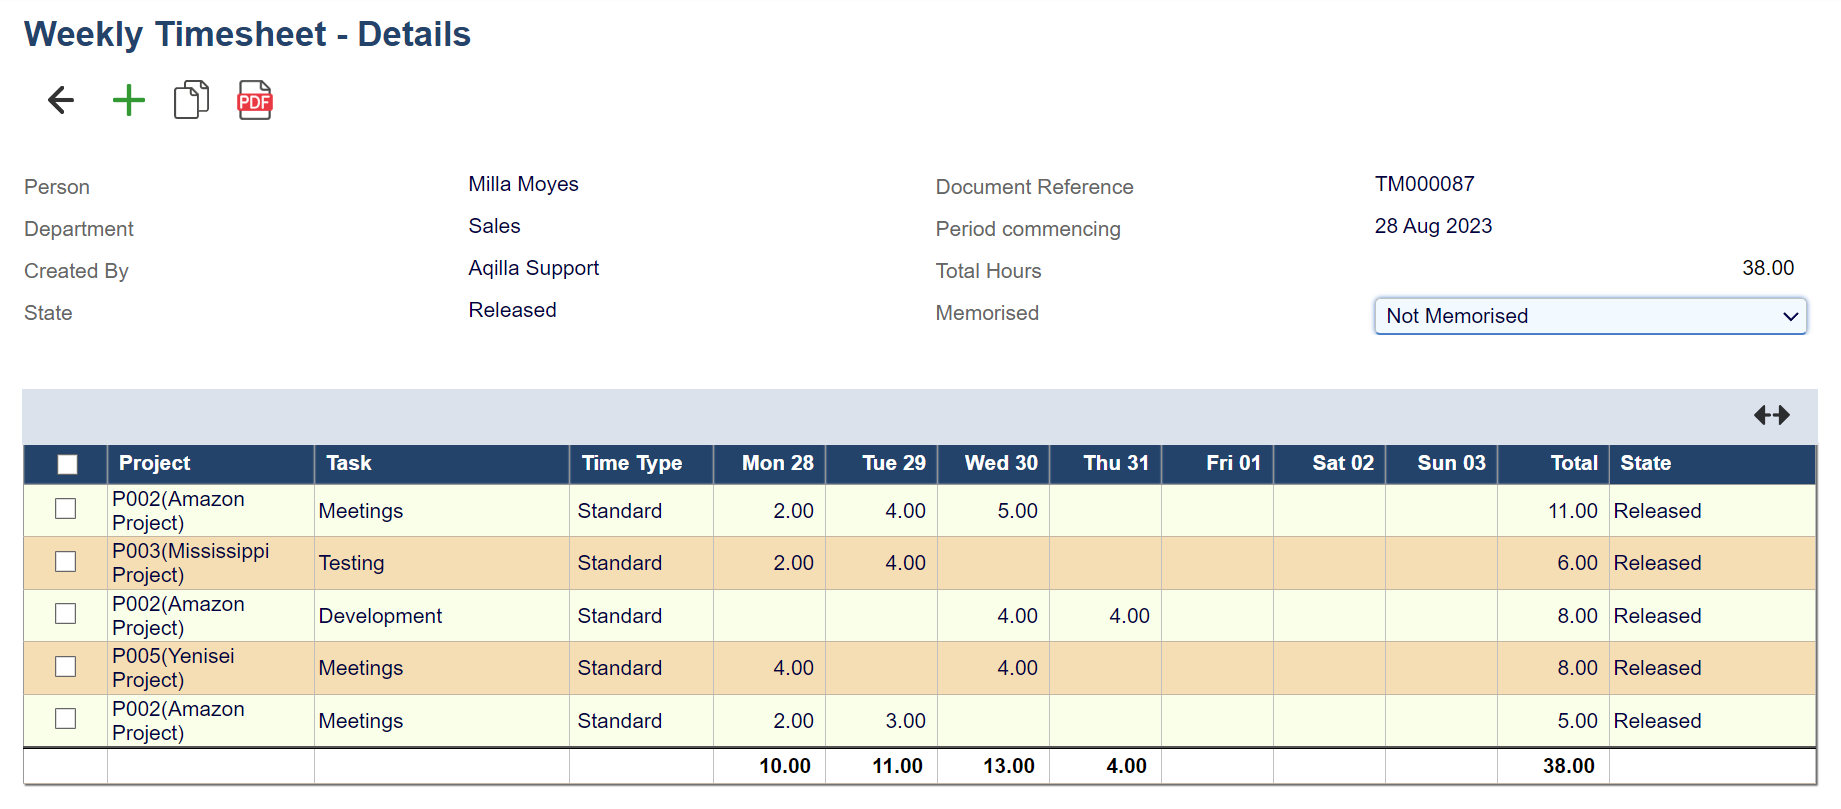Viewport: 1841px width, 809px height.
Task: Click the back arrow icon
Action: (x=61, y=100)
